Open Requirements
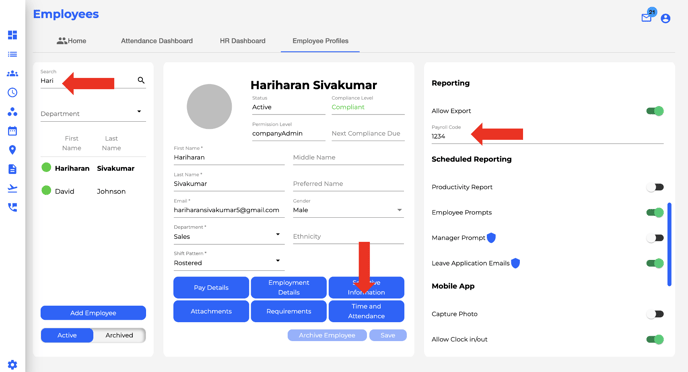The image size is (688, 372). [x=289, y=311]
